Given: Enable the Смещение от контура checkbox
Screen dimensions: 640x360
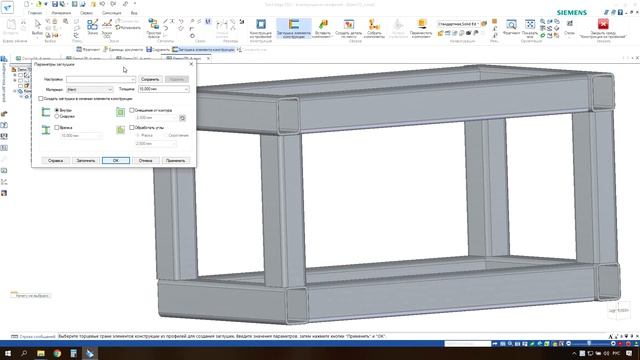Looking at the screenshot, I should click(132, 110).
